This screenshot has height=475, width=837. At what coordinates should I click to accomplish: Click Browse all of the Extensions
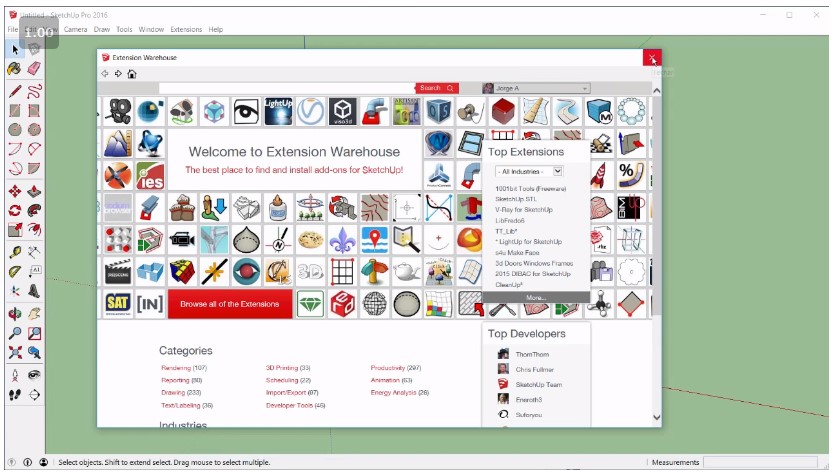click(230, 304)
